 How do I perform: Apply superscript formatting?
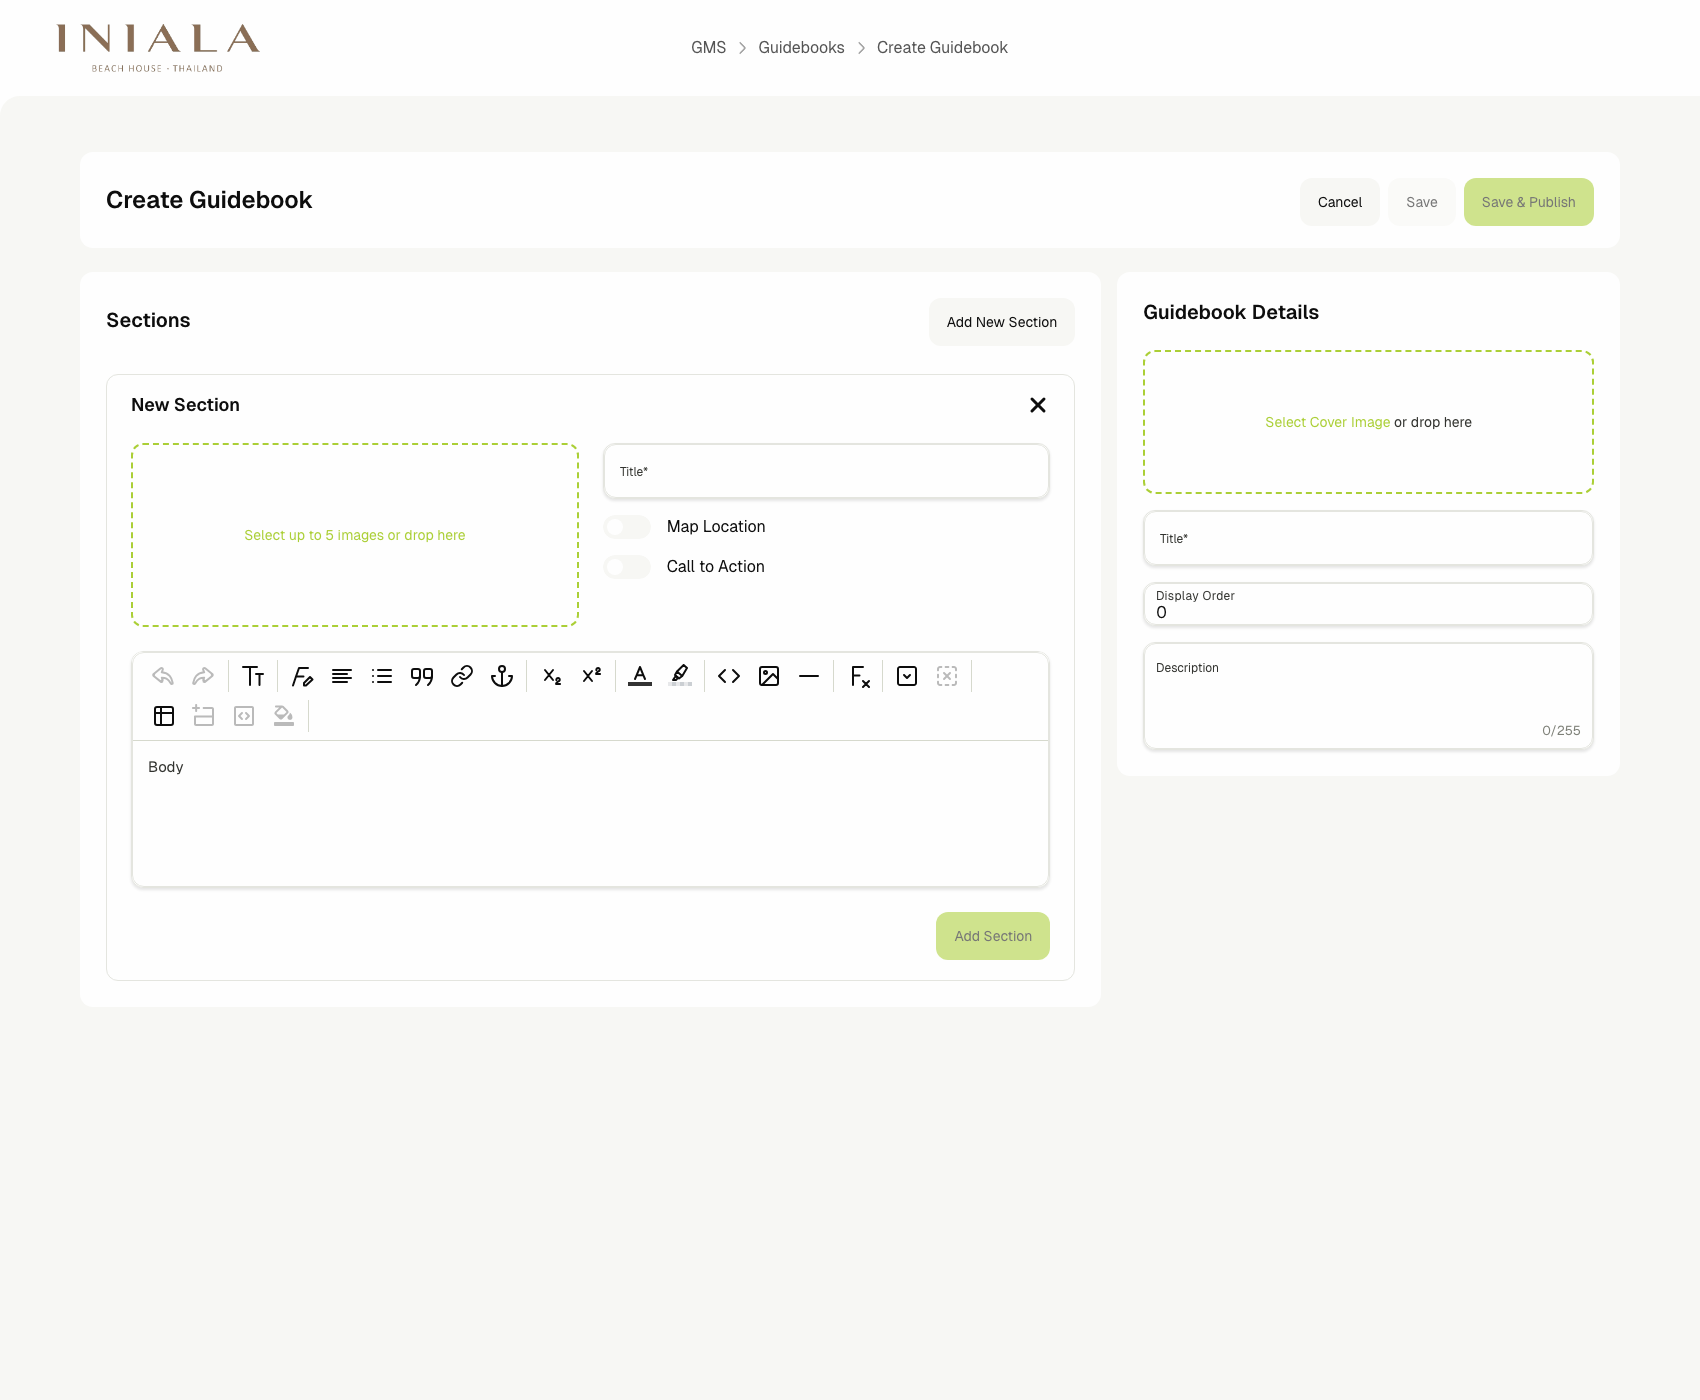click(x=590, y=676)
